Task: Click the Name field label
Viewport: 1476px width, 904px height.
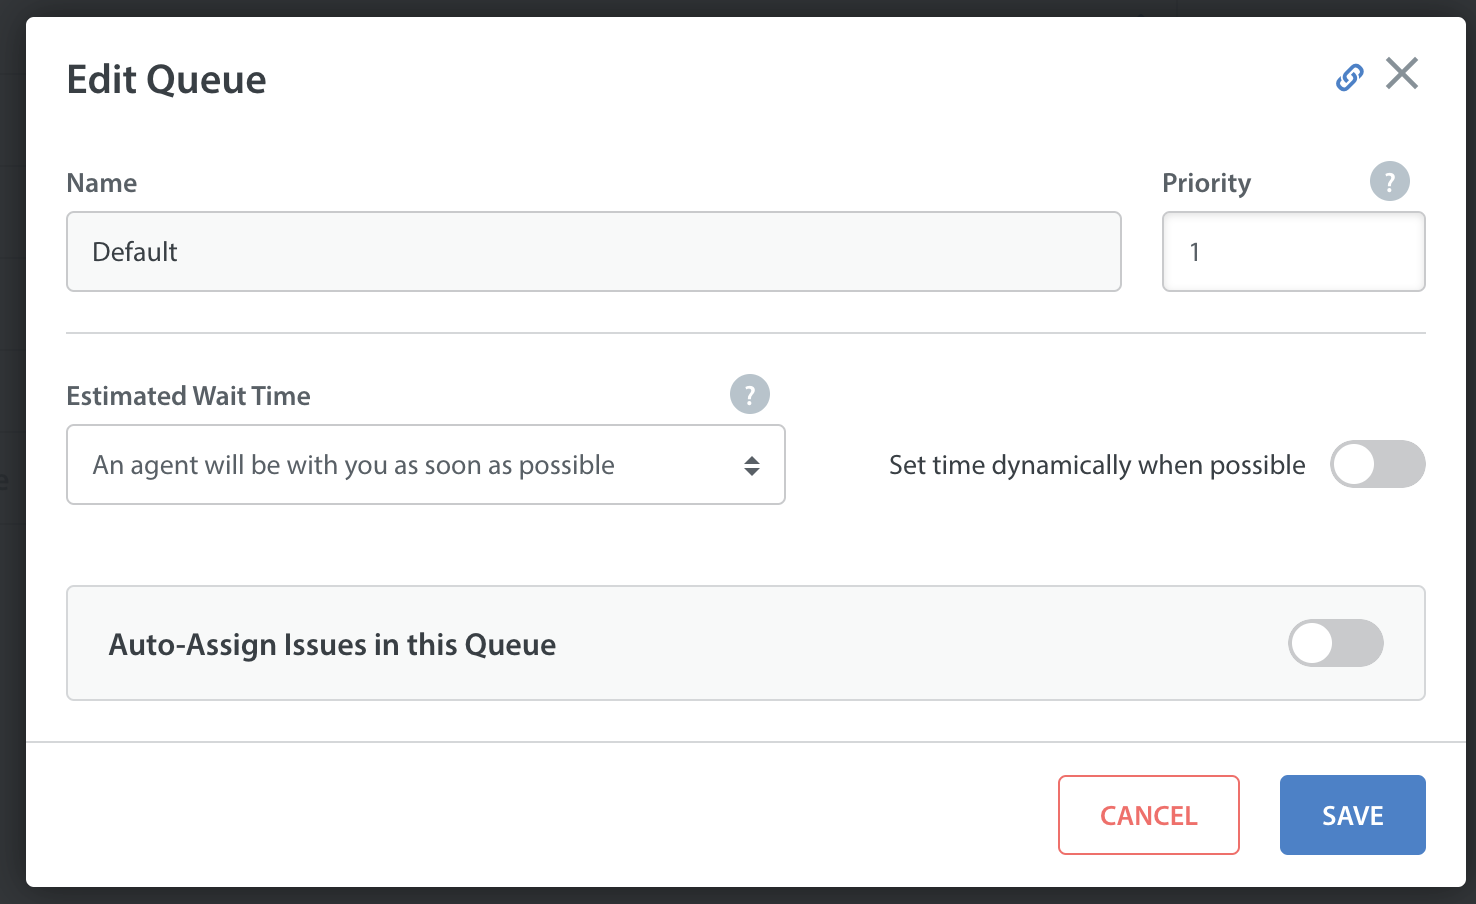Action: pos(102,183)
